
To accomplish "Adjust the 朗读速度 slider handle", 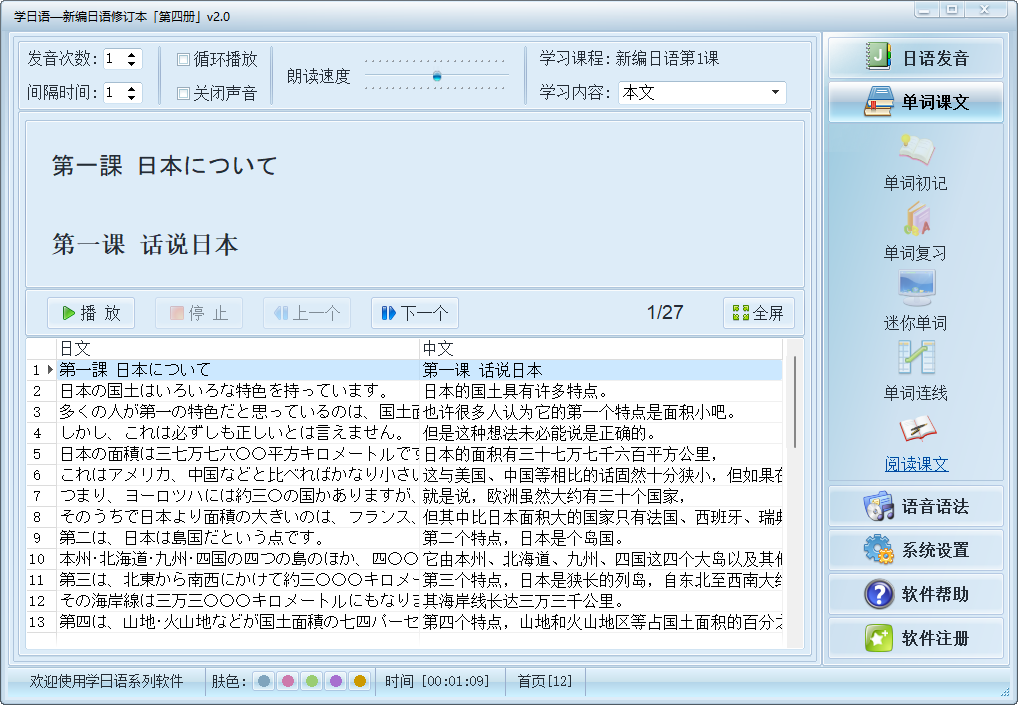I will (437, 77).
